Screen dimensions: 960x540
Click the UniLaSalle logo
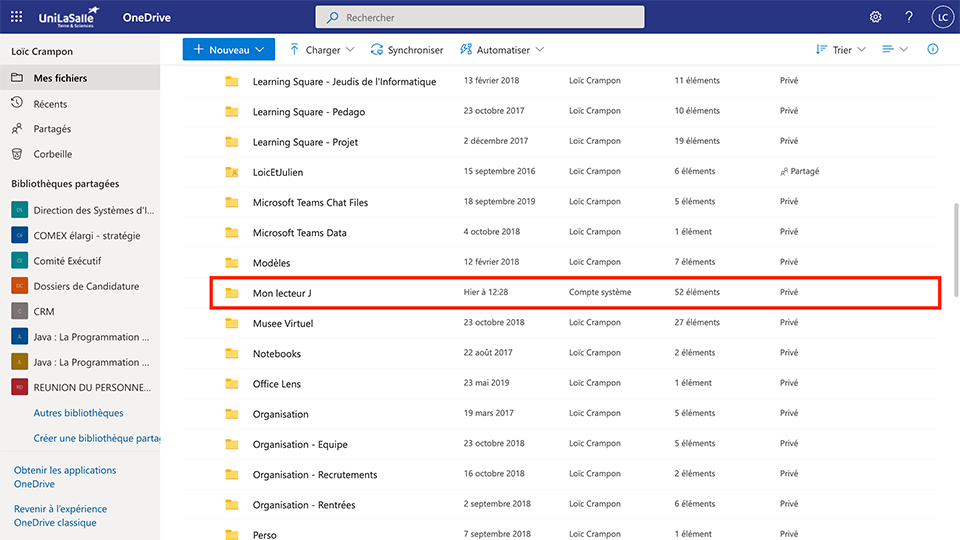pos(69,17)
